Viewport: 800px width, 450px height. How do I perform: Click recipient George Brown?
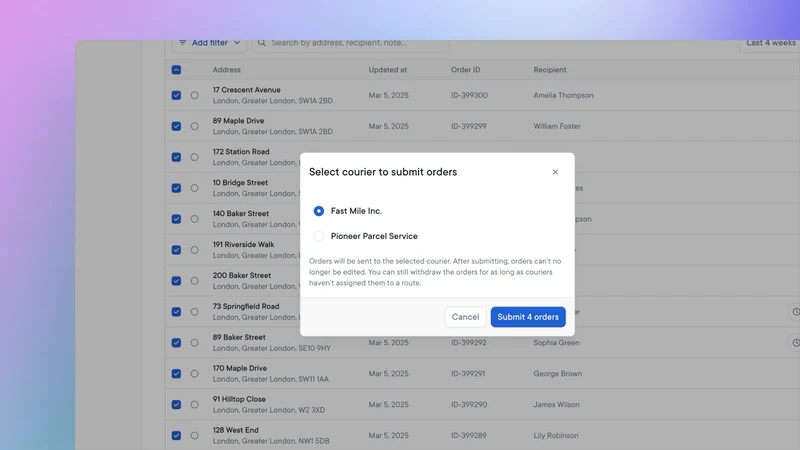coord(558,374)
